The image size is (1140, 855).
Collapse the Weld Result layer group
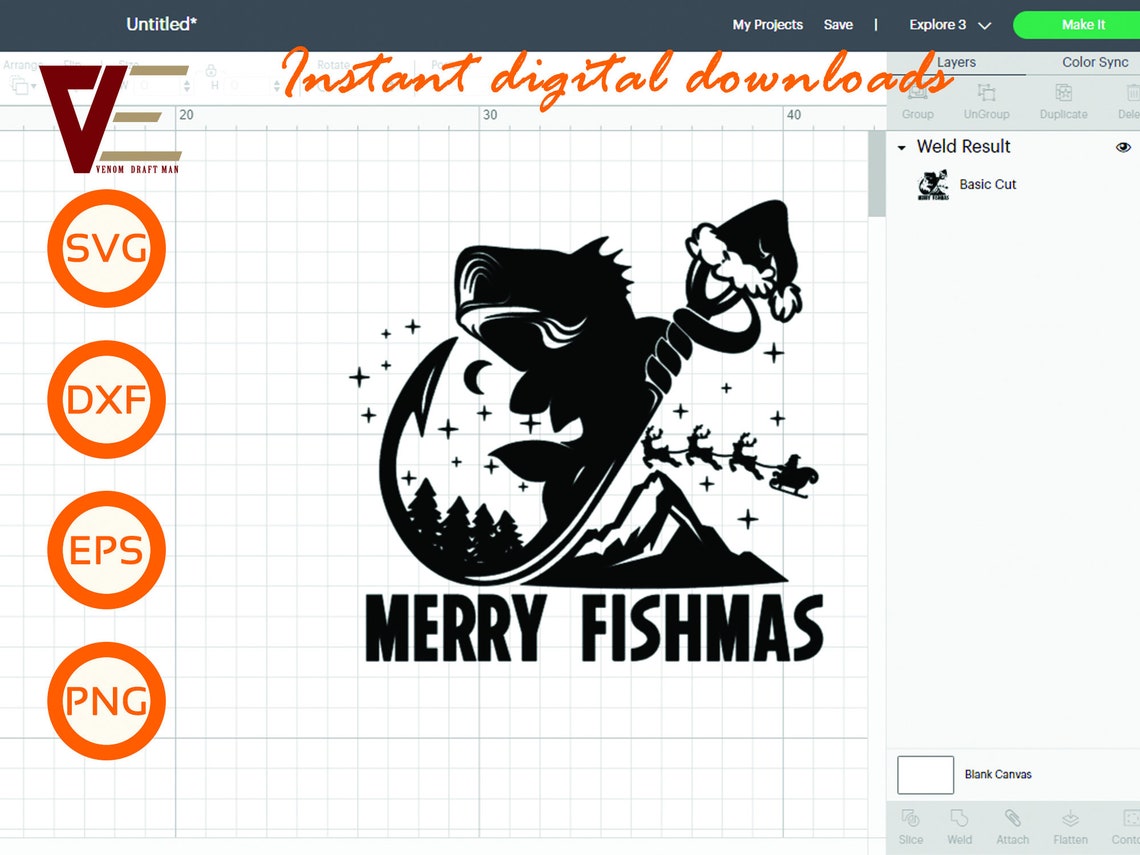900,147
